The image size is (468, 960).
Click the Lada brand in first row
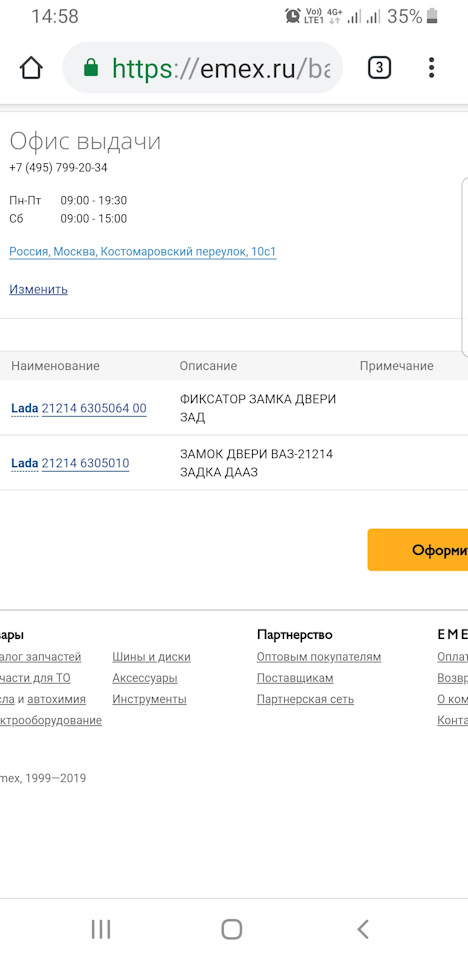click(25, 408)
